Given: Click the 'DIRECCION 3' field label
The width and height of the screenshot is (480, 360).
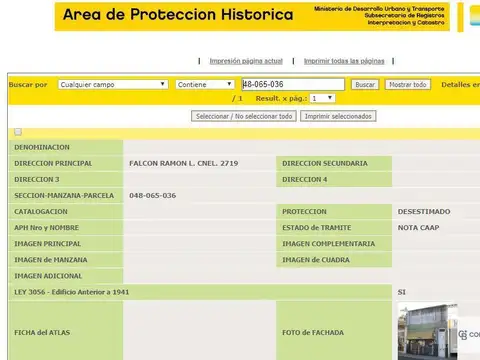Looking at the screenshot, I should pos(37,179).
